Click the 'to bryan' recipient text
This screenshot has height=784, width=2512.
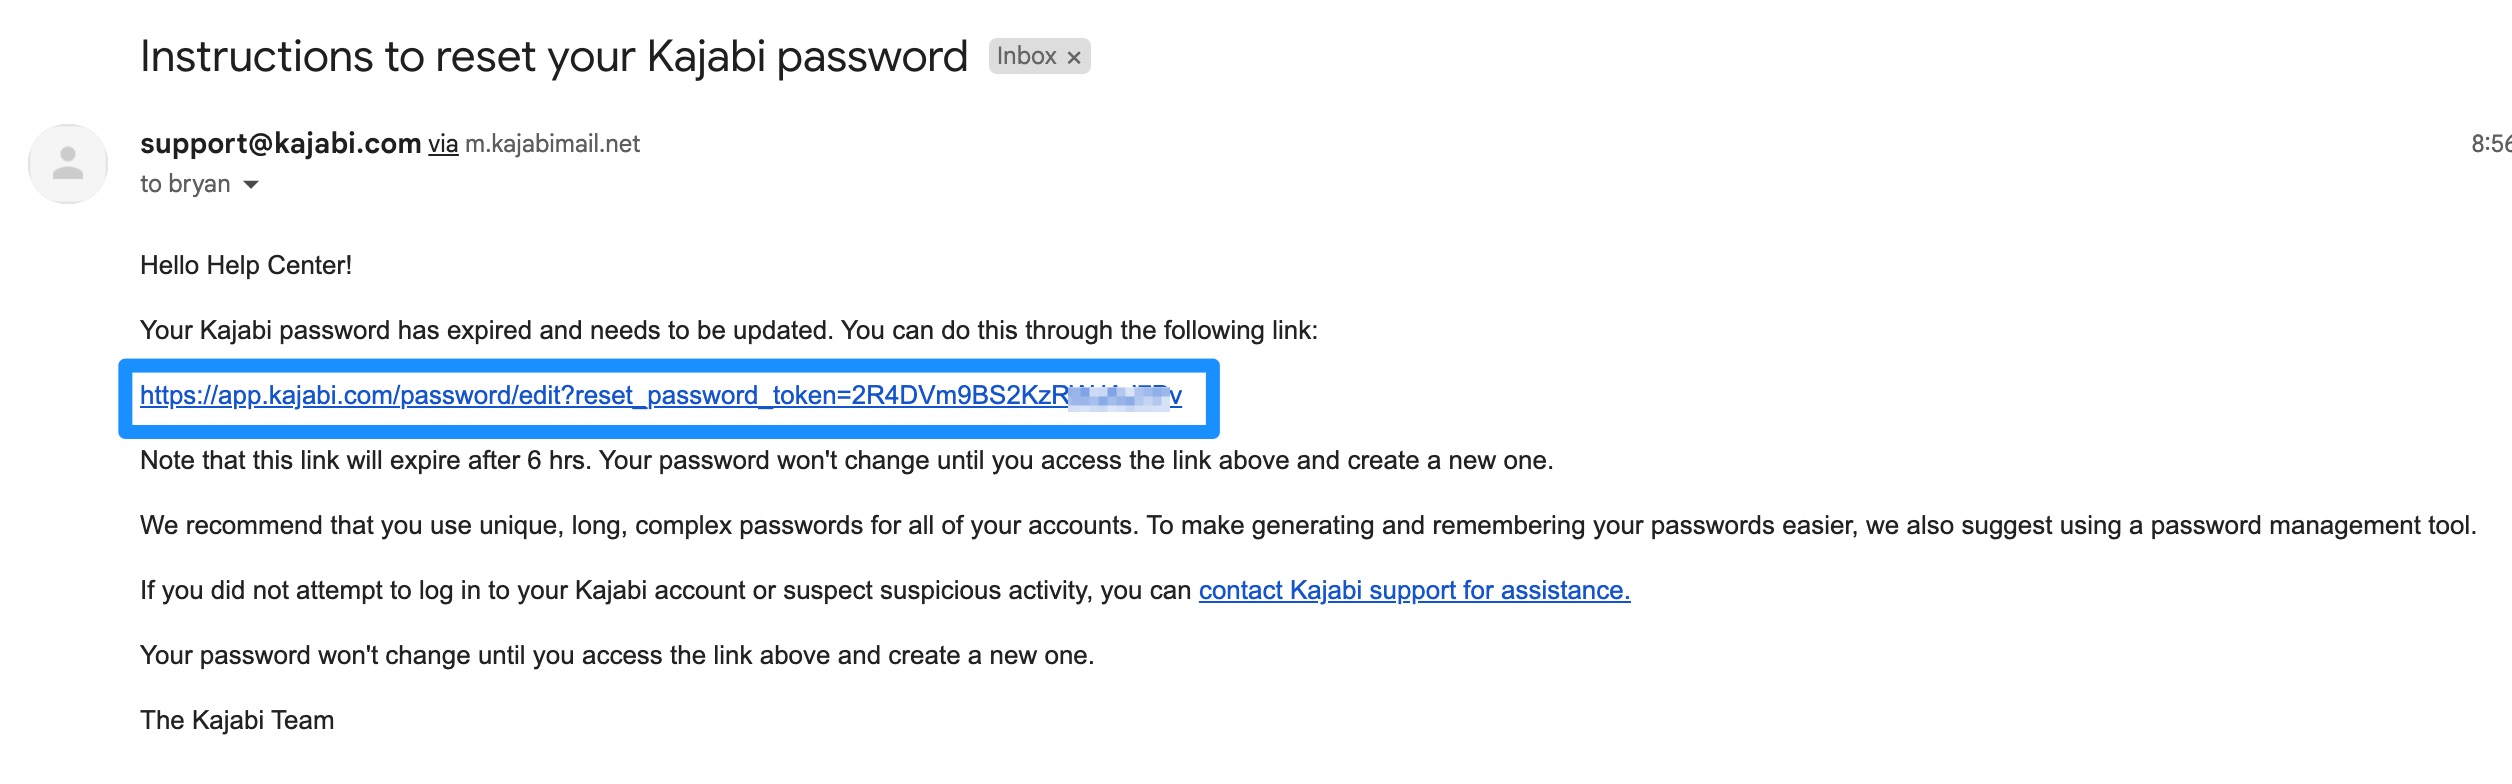[185, 184]
